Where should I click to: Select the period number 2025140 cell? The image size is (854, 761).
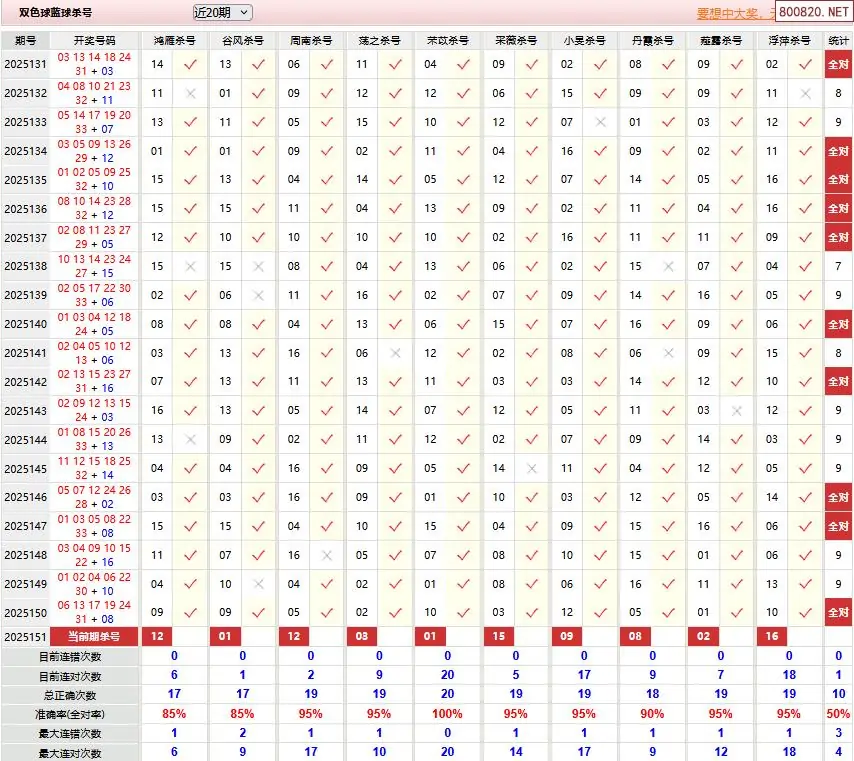tap(26, 324)
